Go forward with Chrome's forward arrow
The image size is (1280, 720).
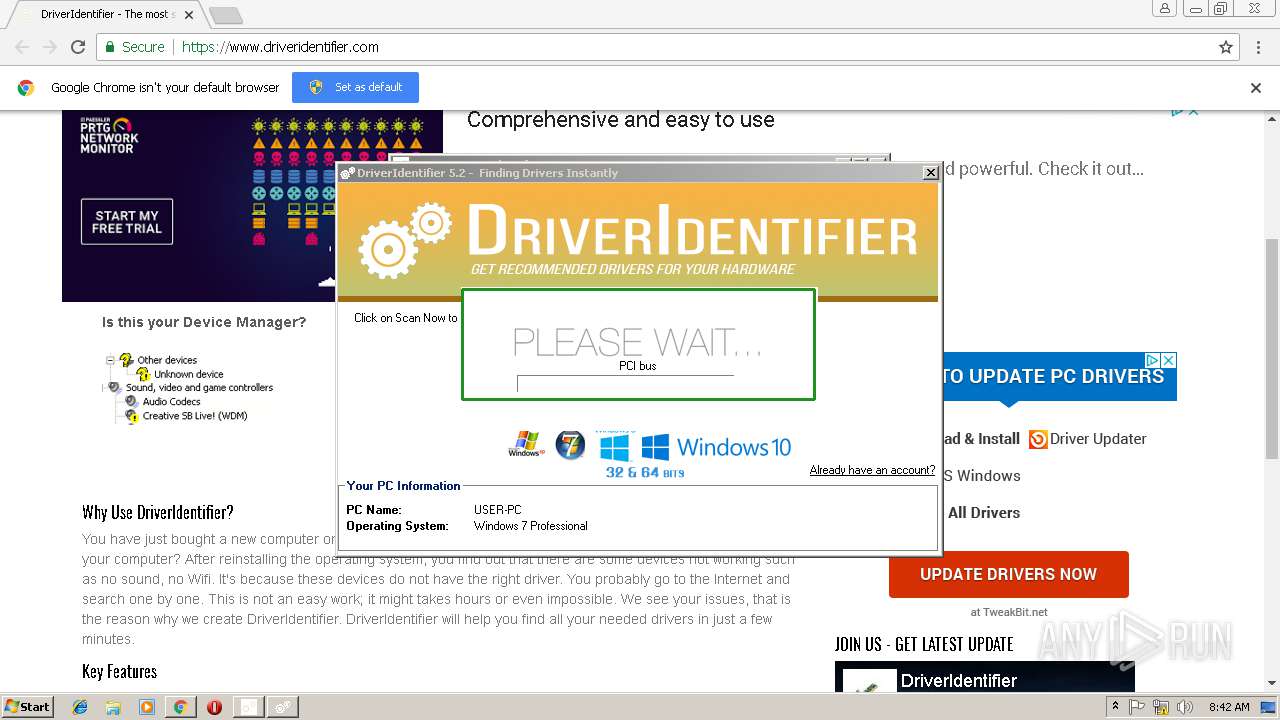tap(50, 47)
